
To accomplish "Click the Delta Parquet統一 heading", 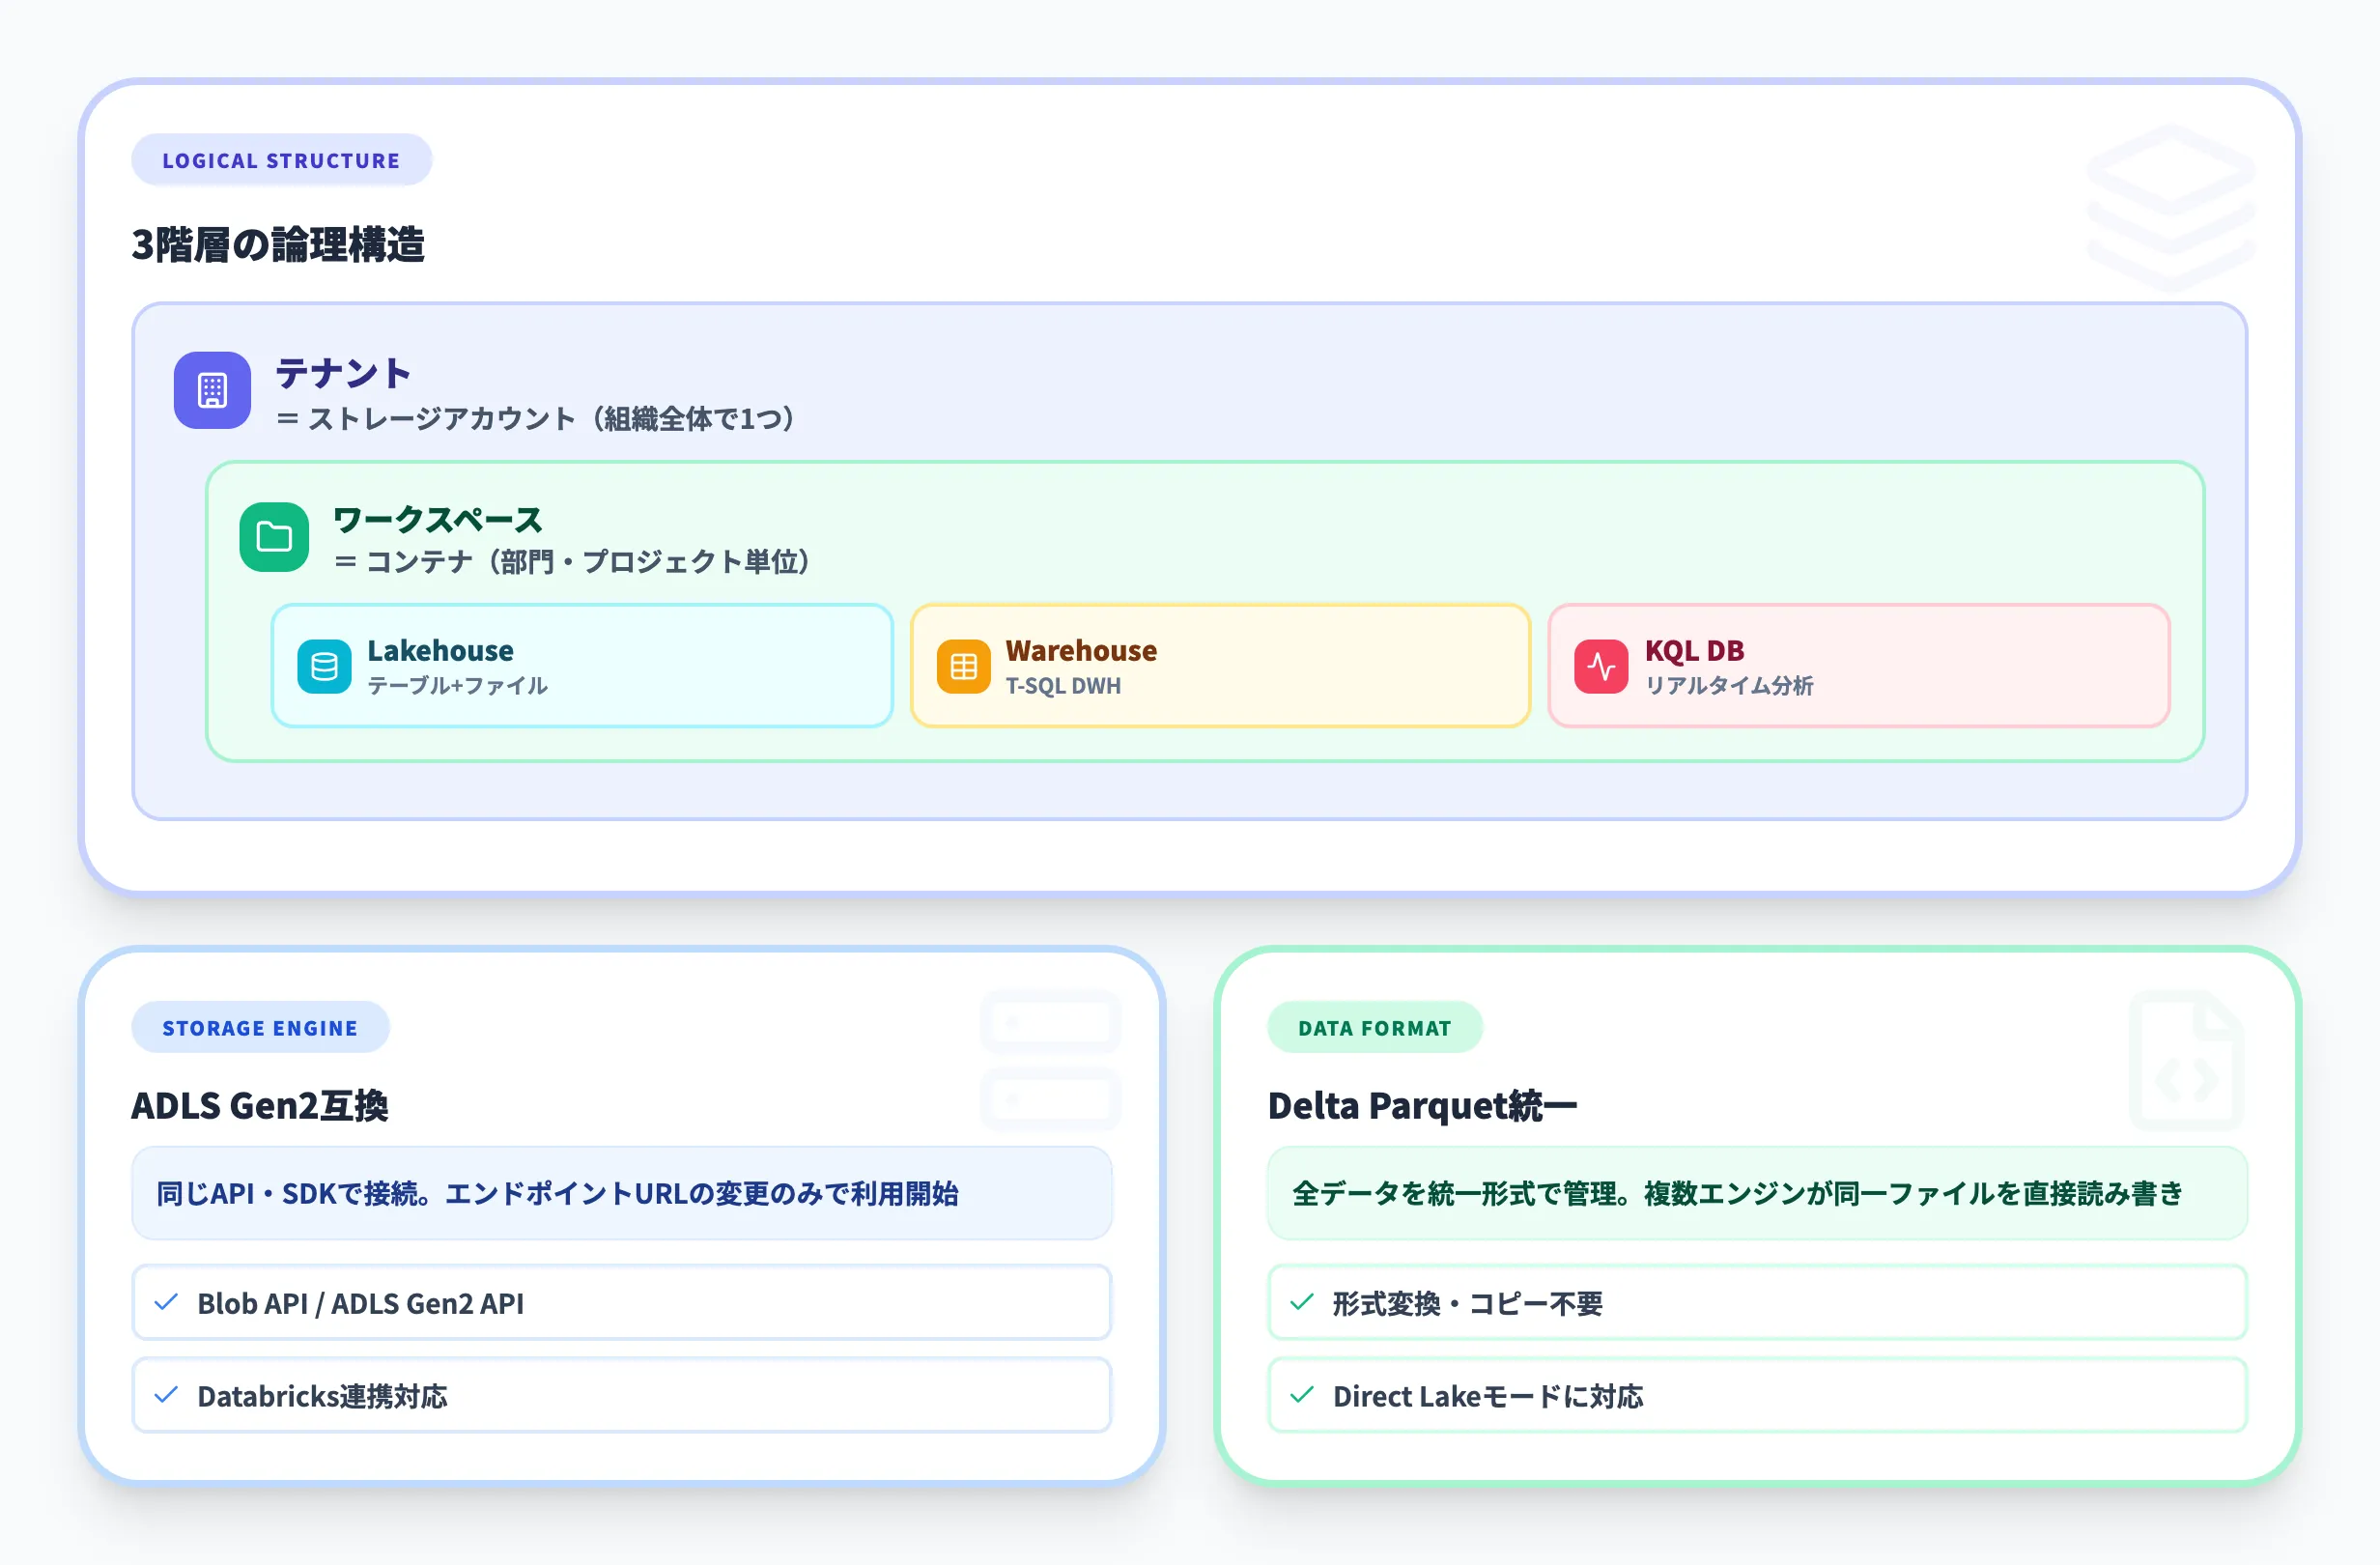I will [1422, 1106].
